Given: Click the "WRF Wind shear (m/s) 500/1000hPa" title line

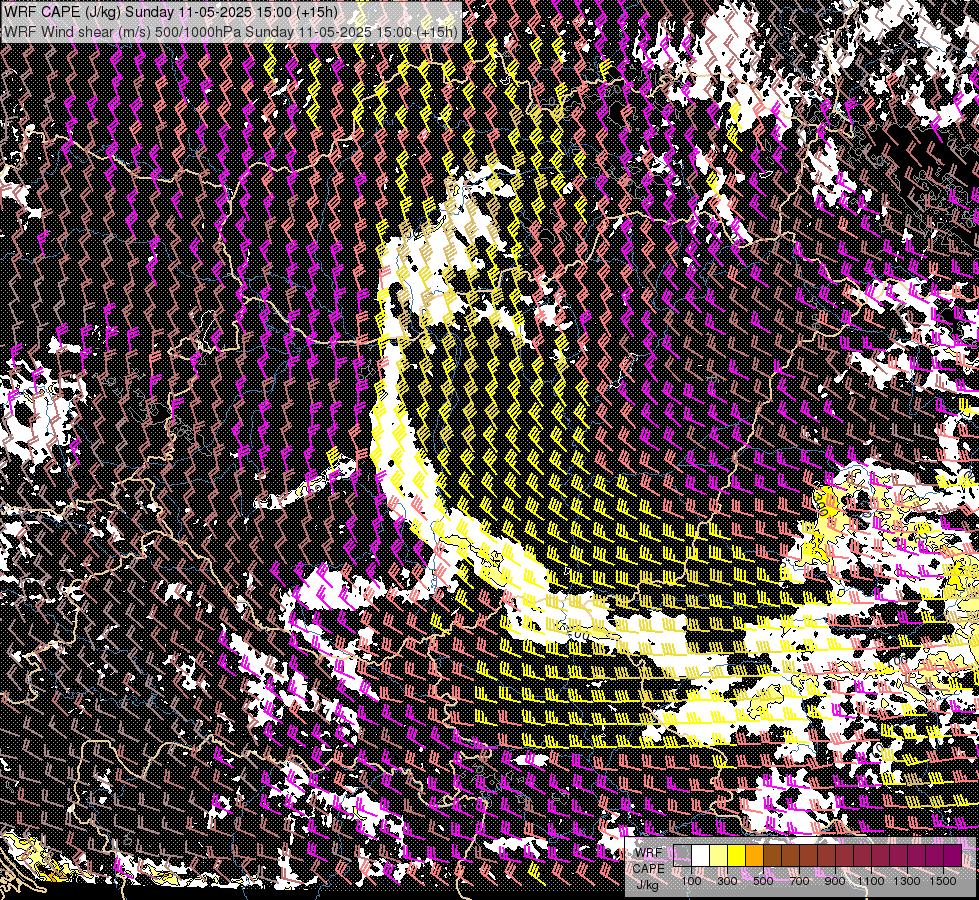Looking at the screenshot, I should pyautogui.click(x=230, y=31).
